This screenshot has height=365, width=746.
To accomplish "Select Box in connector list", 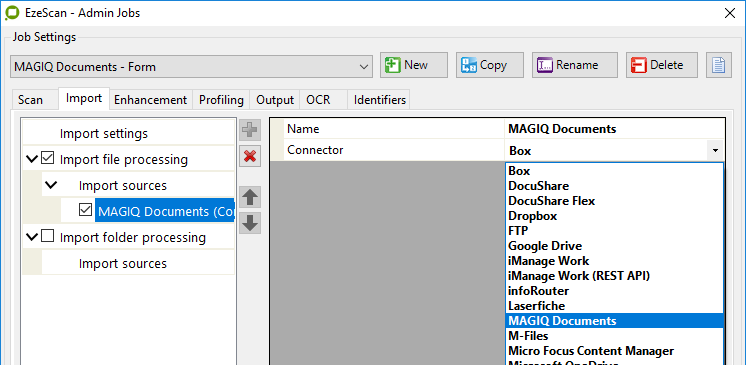I will 614,170.
